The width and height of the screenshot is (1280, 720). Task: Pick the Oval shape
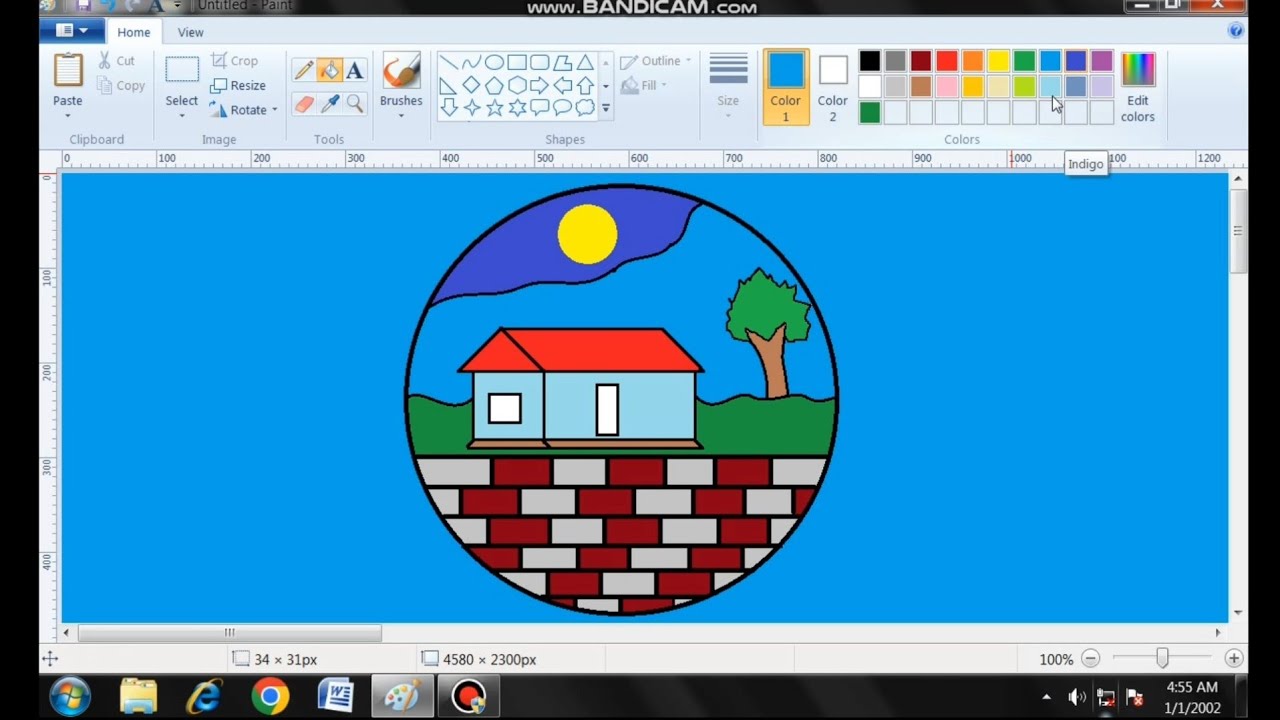click(x=494, y=62)
